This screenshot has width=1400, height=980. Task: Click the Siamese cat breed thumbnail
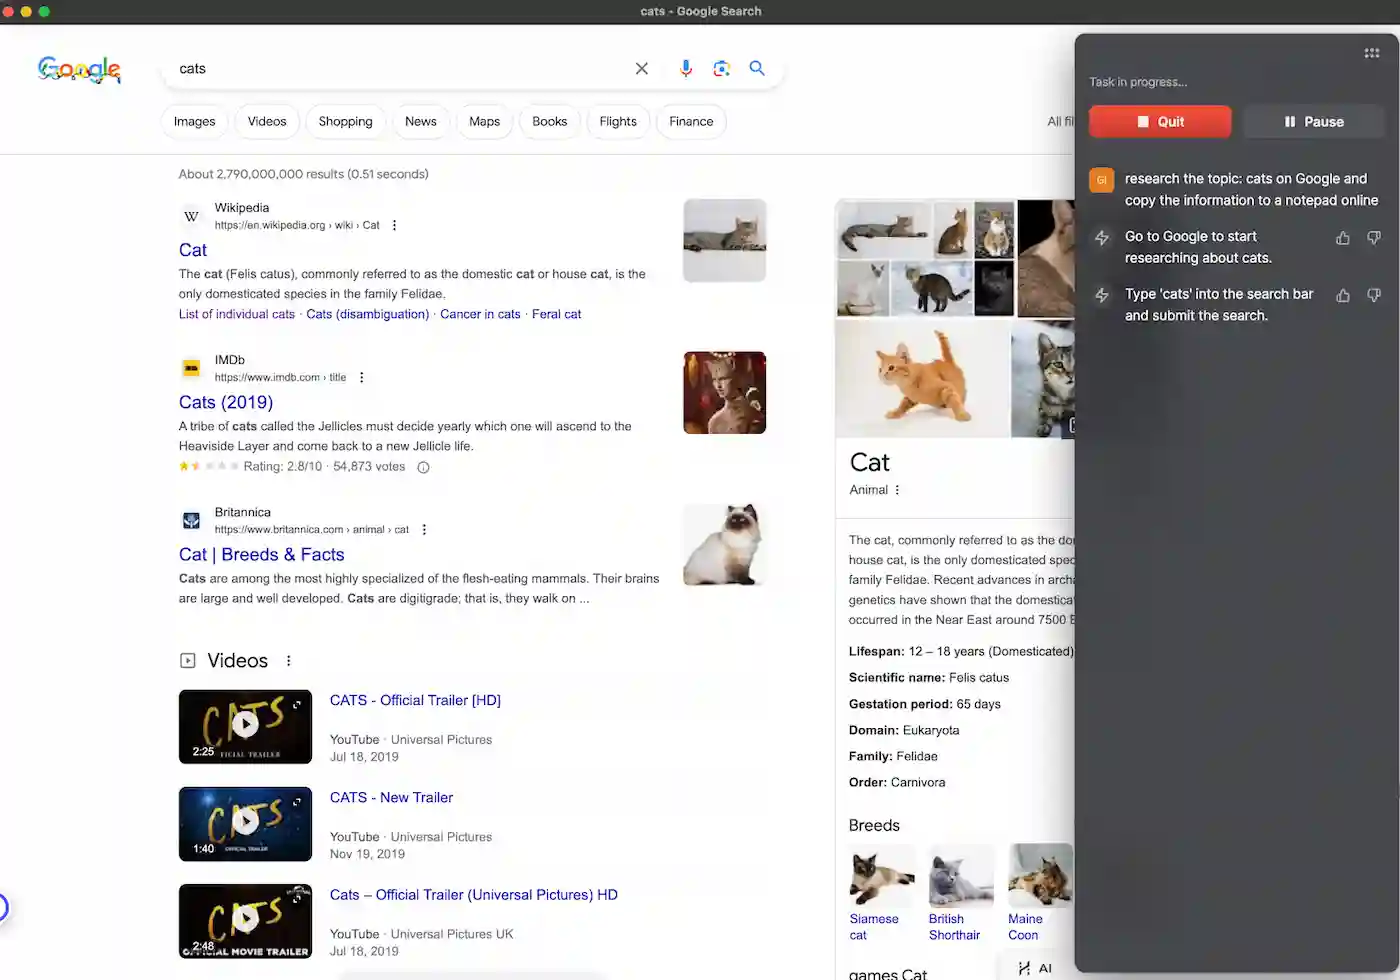pyautogui.click(x=881, y=876)
